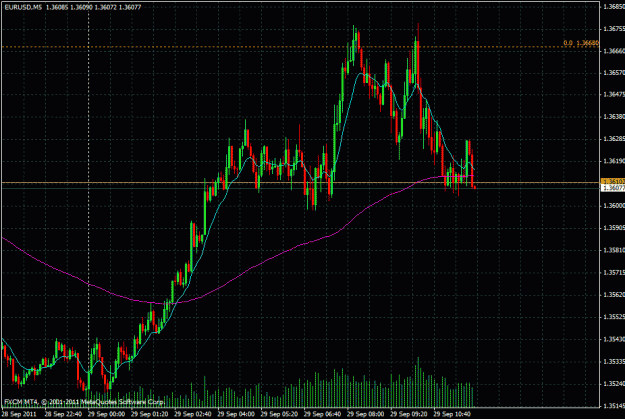Click the 1.36660 price scale label
This screenshot has height=419, width=625.
coord(614,51)
